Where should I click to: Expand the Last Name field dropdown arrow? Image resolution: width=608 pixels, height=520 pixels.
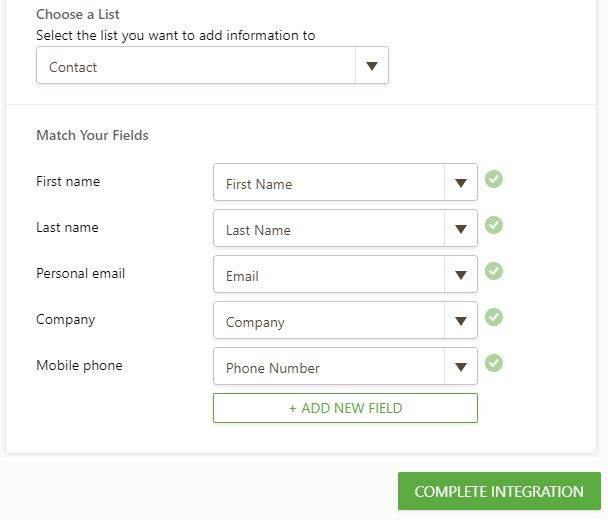461,229
